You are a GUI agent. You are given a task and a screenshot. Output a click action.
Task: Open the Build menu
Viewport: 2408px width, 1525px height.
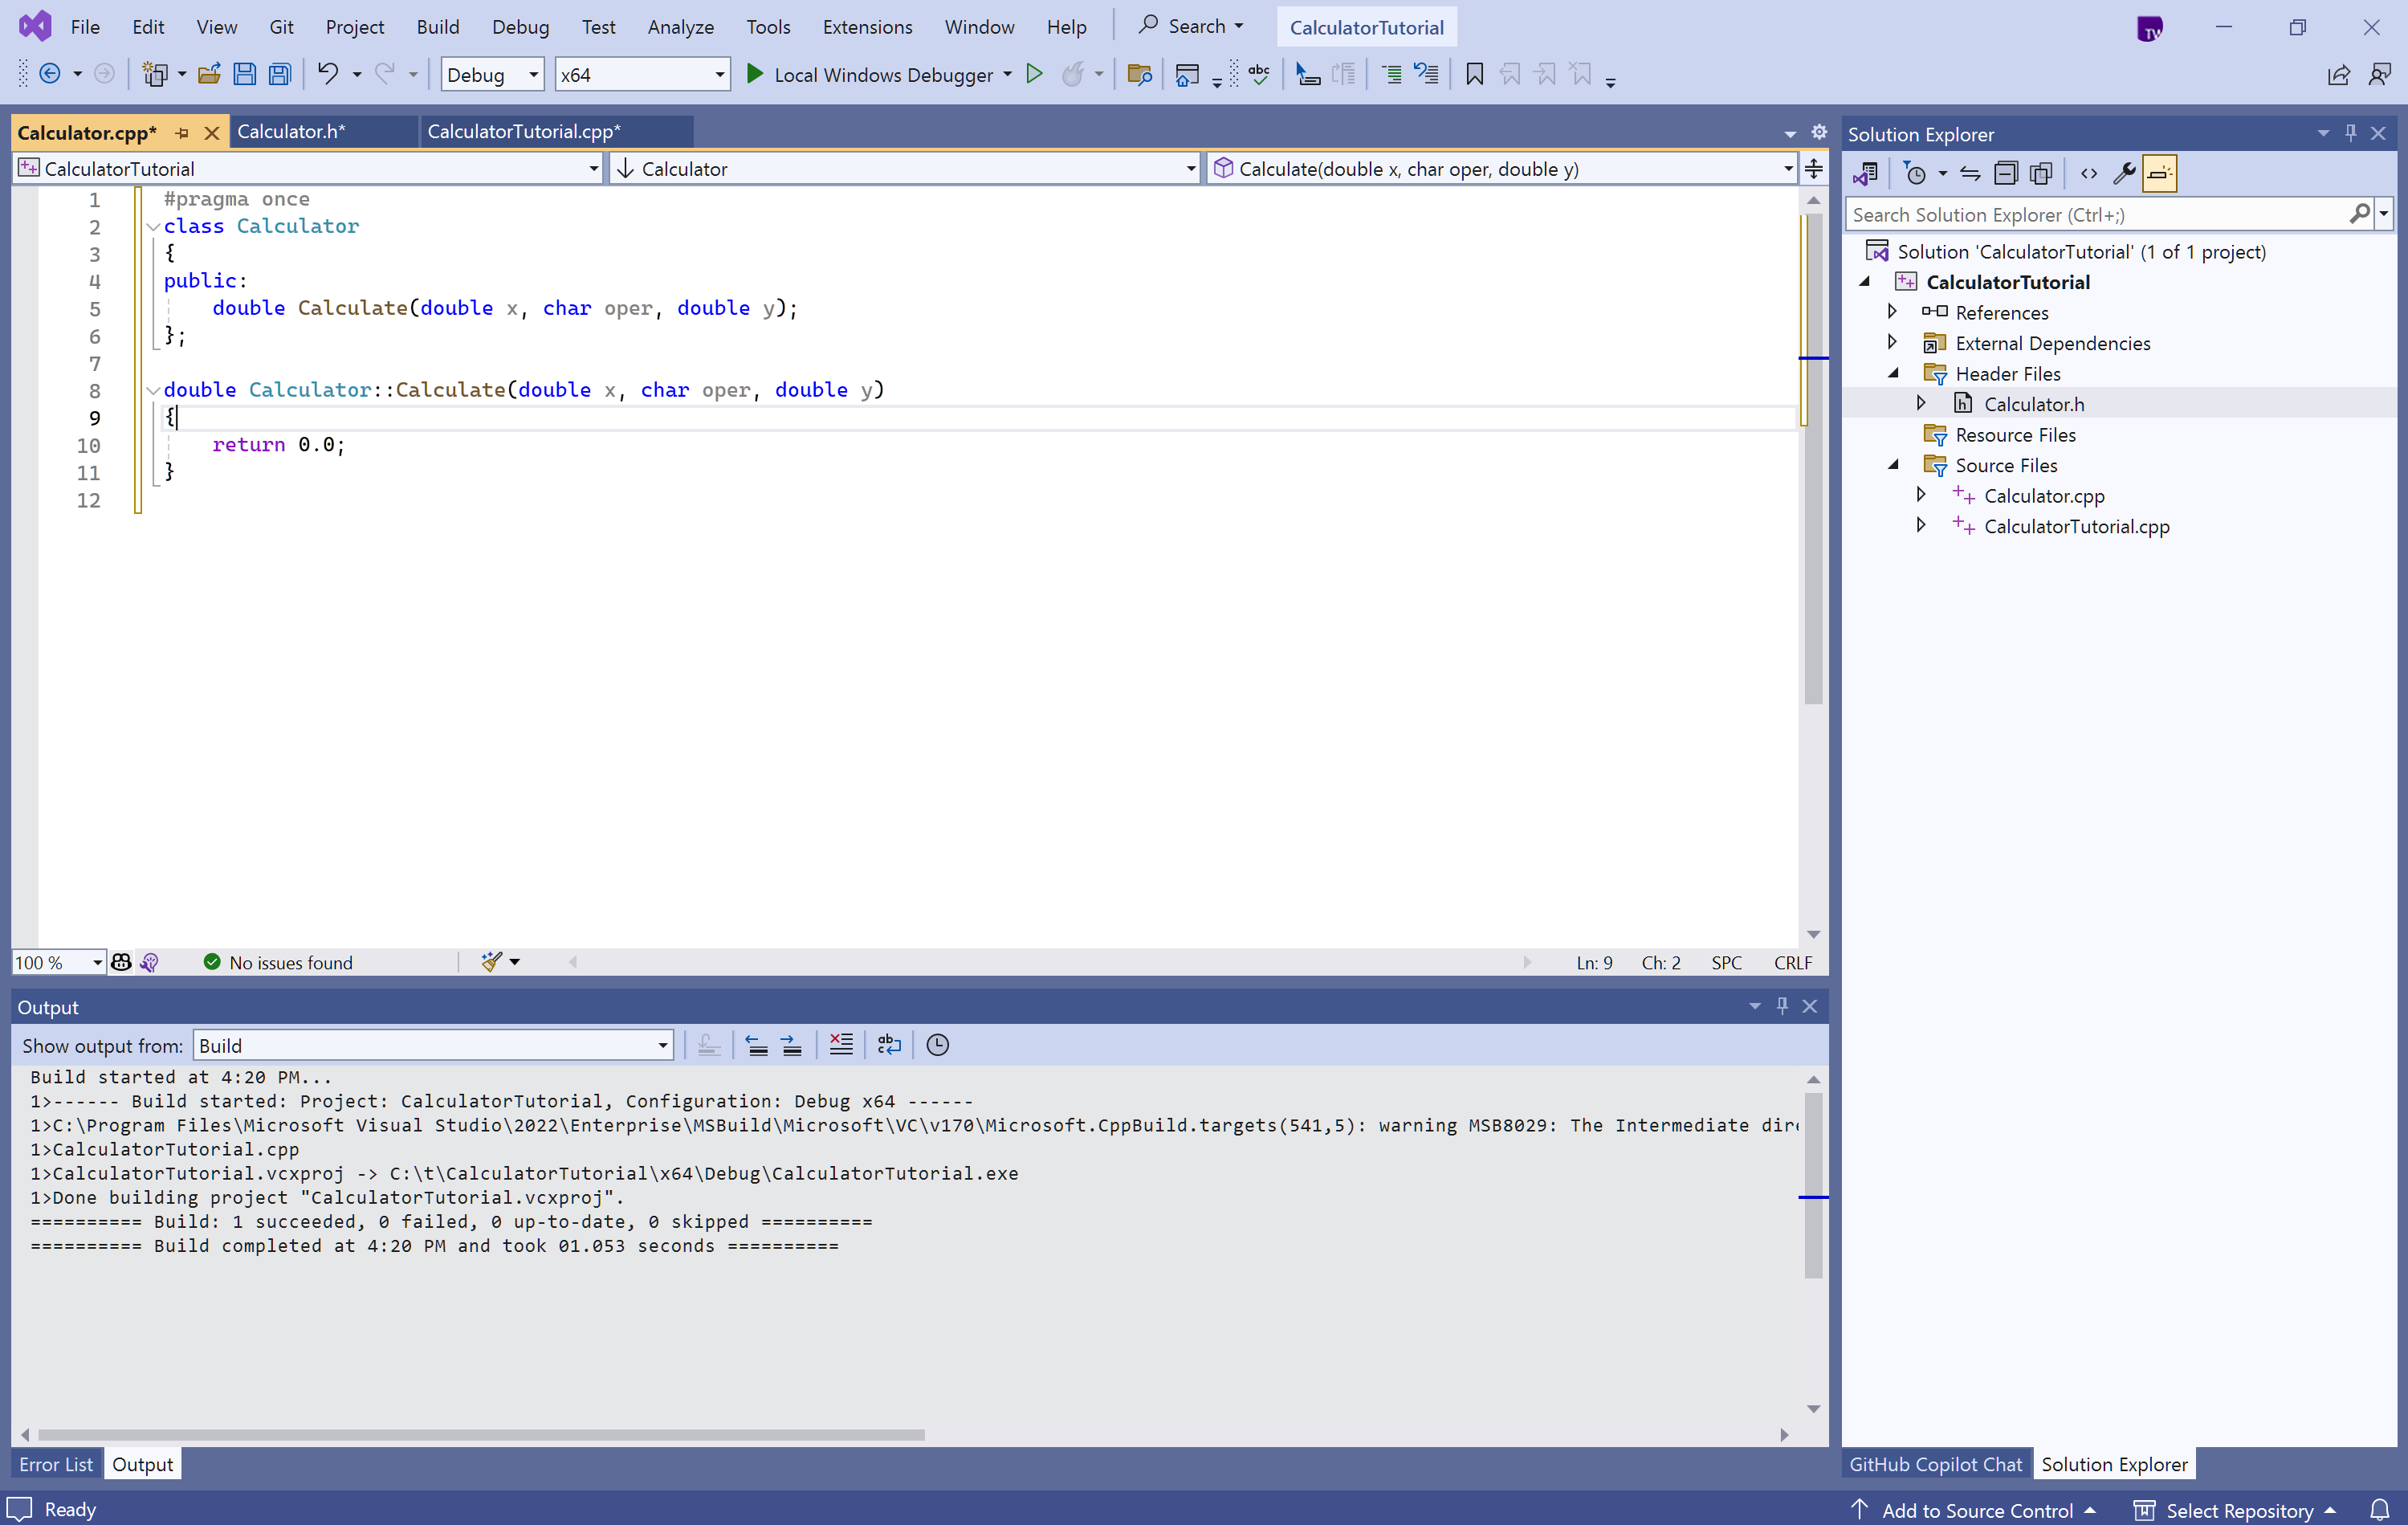437,27
